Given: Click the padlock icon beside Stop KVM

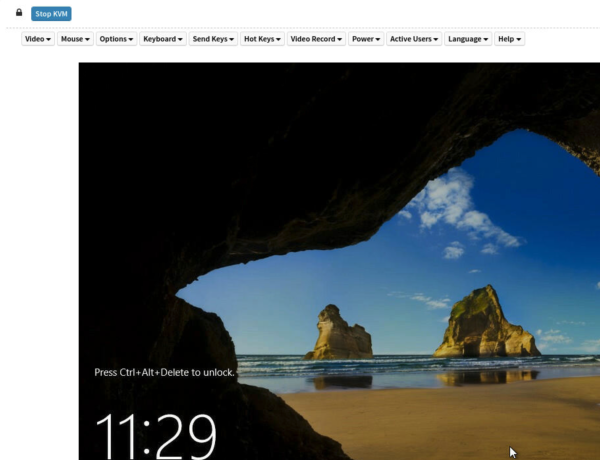Looking at the screenshot, I should 19,13.
